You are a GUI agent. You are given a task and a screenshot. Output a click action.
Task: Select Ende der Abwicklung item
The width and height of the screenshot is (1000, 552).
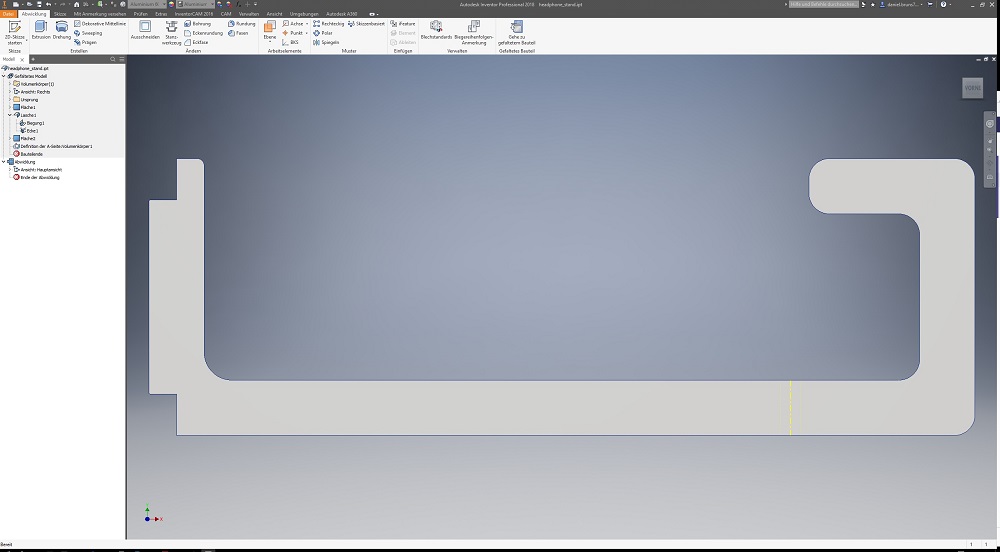(36, 177)
